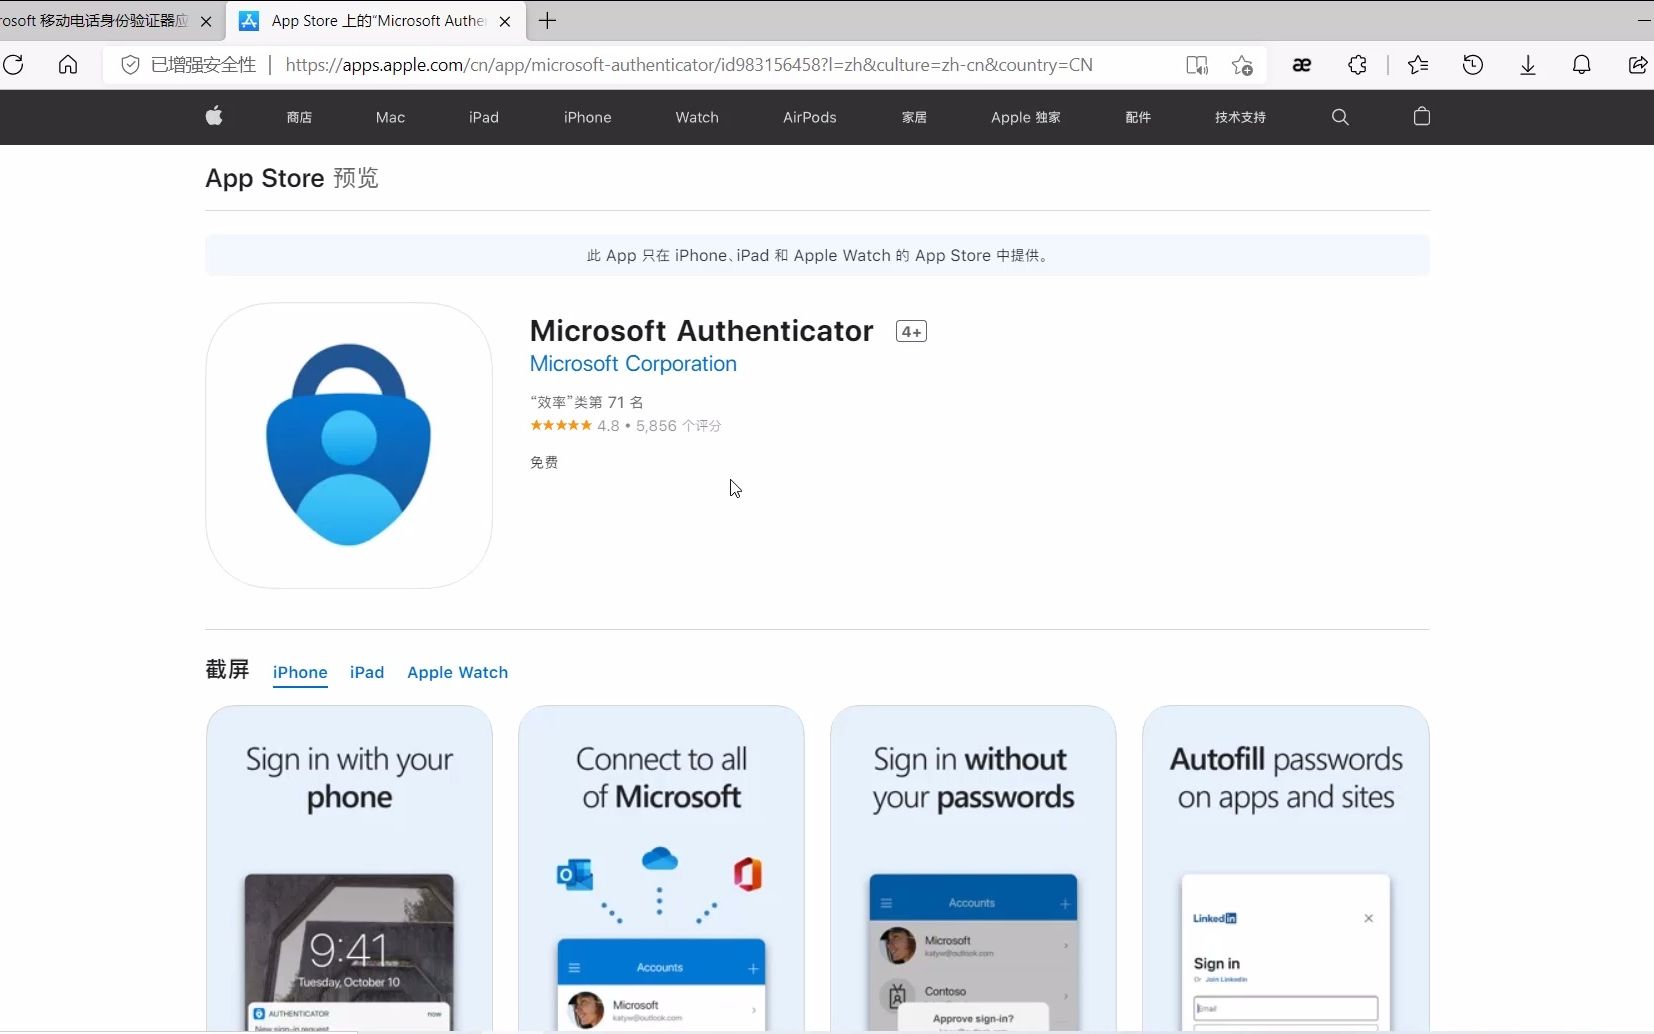This screenshot has height=1034, width=1654.
Task: Click the share page icon
Action: click(x=1637, y=65)
